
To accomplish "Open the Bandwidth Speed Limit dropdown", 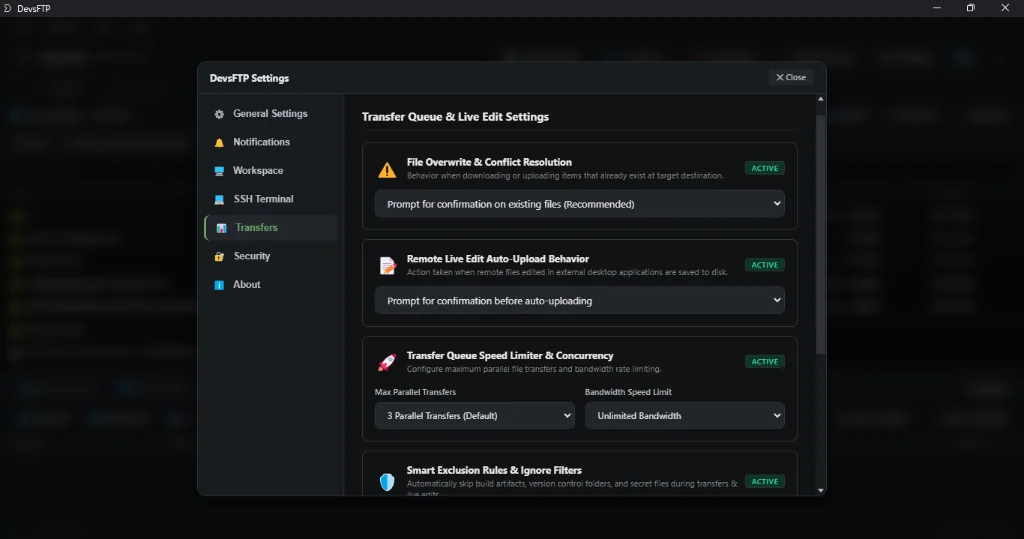I will coord(684,416).
